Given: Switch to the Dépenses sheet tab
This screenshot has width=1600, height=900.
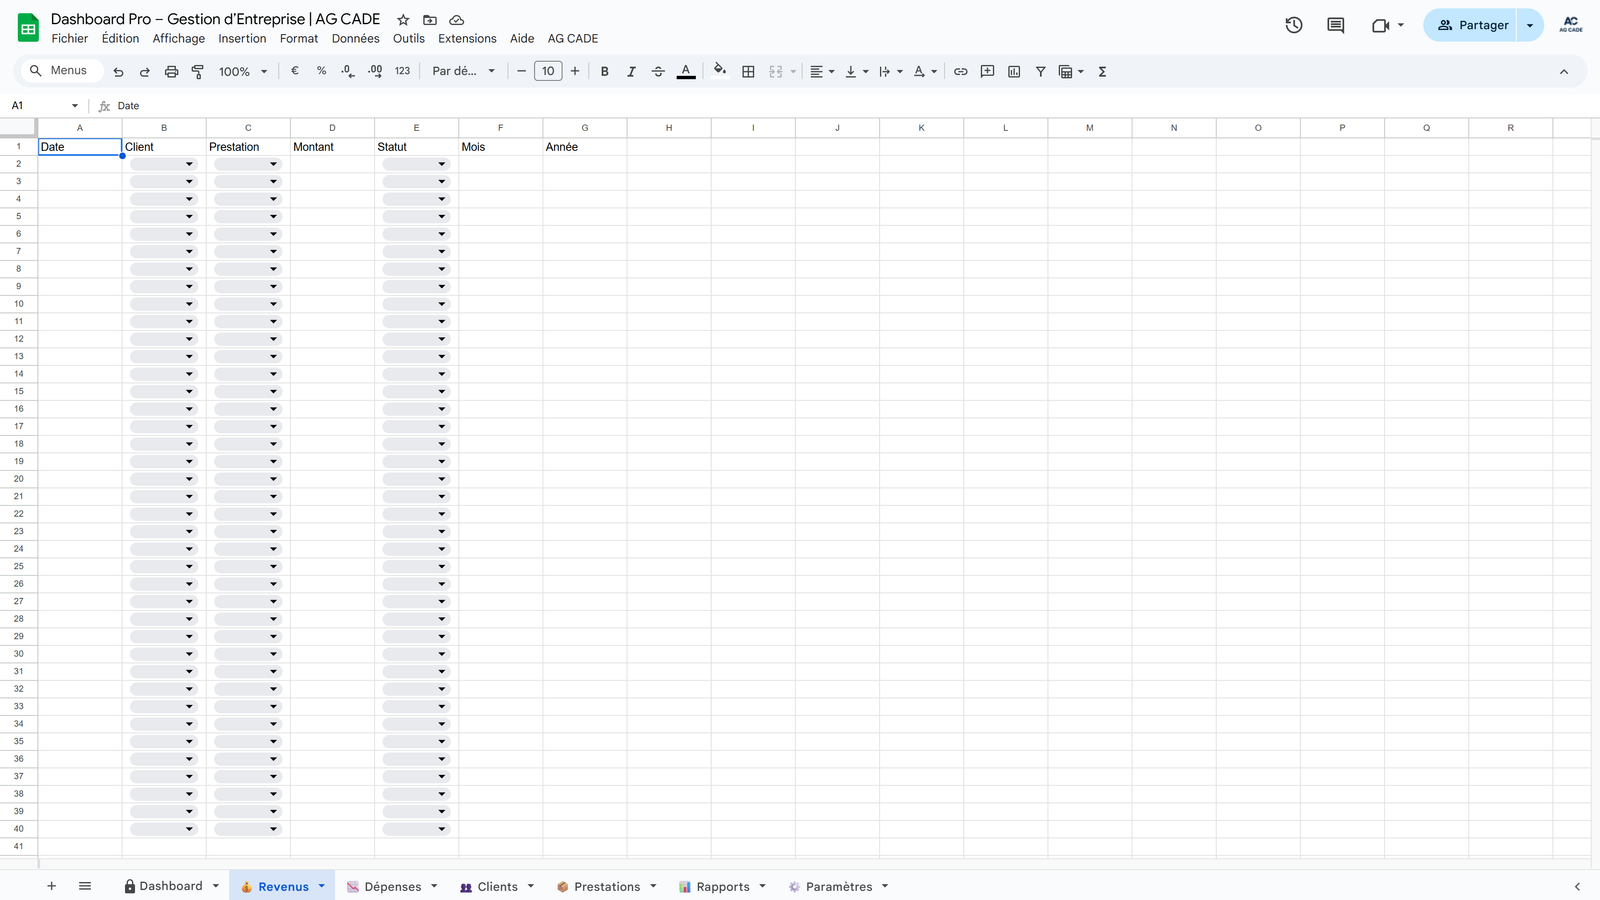Looking at the screenshot, I should click(x=392, y=887).
